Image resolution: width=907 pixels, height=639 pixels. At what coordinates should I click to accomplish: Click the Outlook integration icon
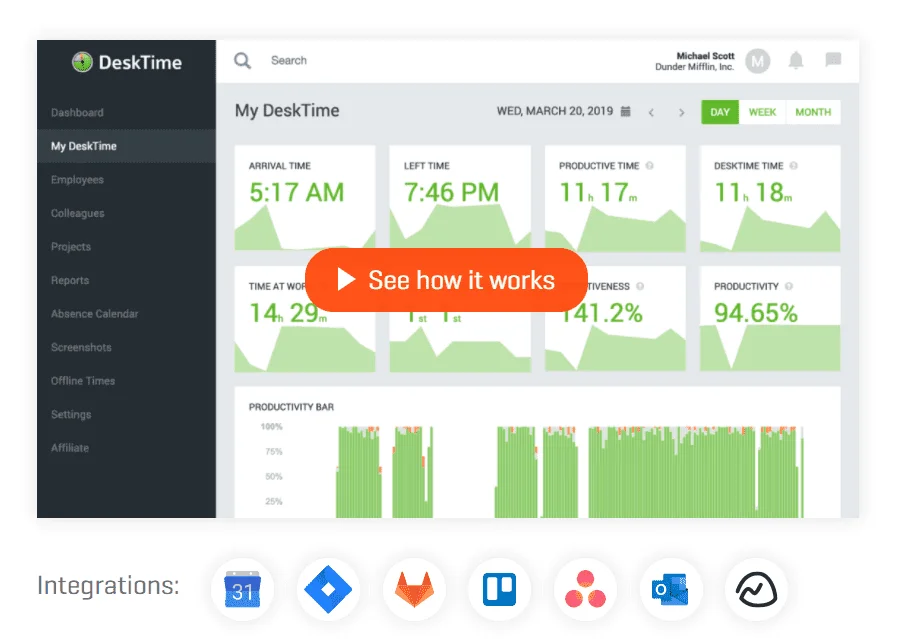671,590
